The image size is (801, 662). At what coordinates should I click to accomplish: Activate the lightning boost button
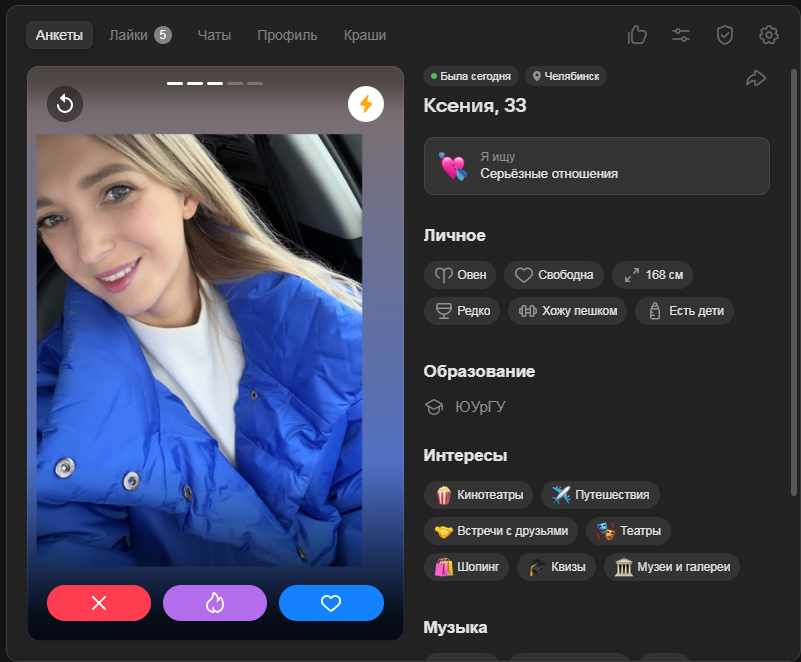click(366, 104)
